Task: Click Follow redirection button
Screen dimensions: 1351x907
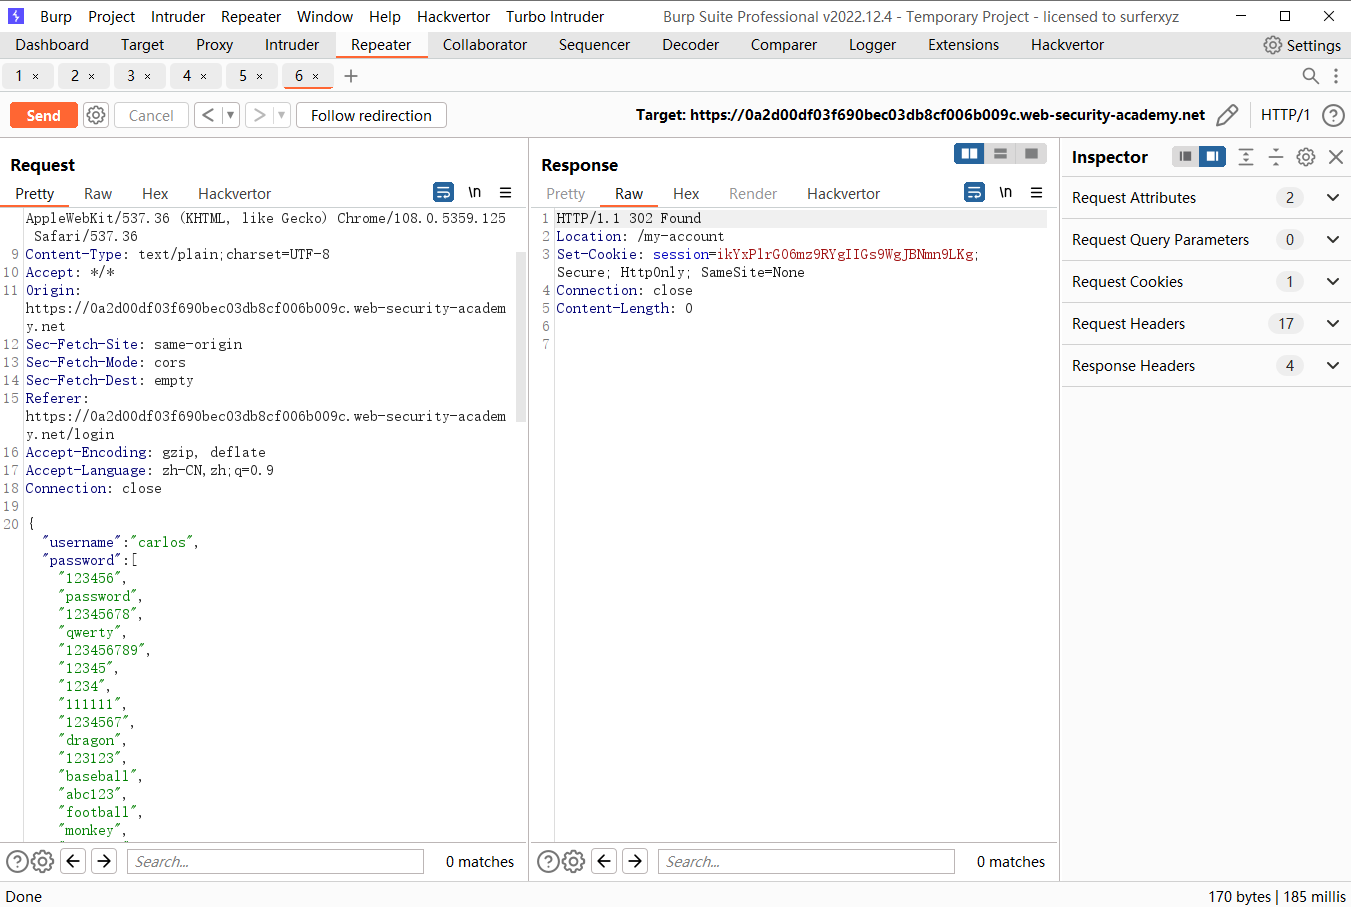Action: pos(371,115)
